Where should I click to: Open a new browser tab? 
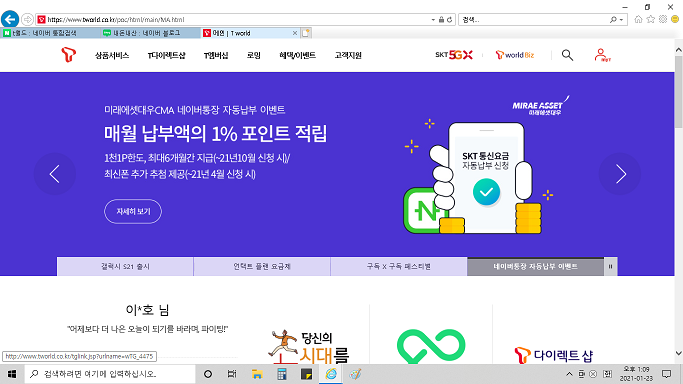click(306, 33)
